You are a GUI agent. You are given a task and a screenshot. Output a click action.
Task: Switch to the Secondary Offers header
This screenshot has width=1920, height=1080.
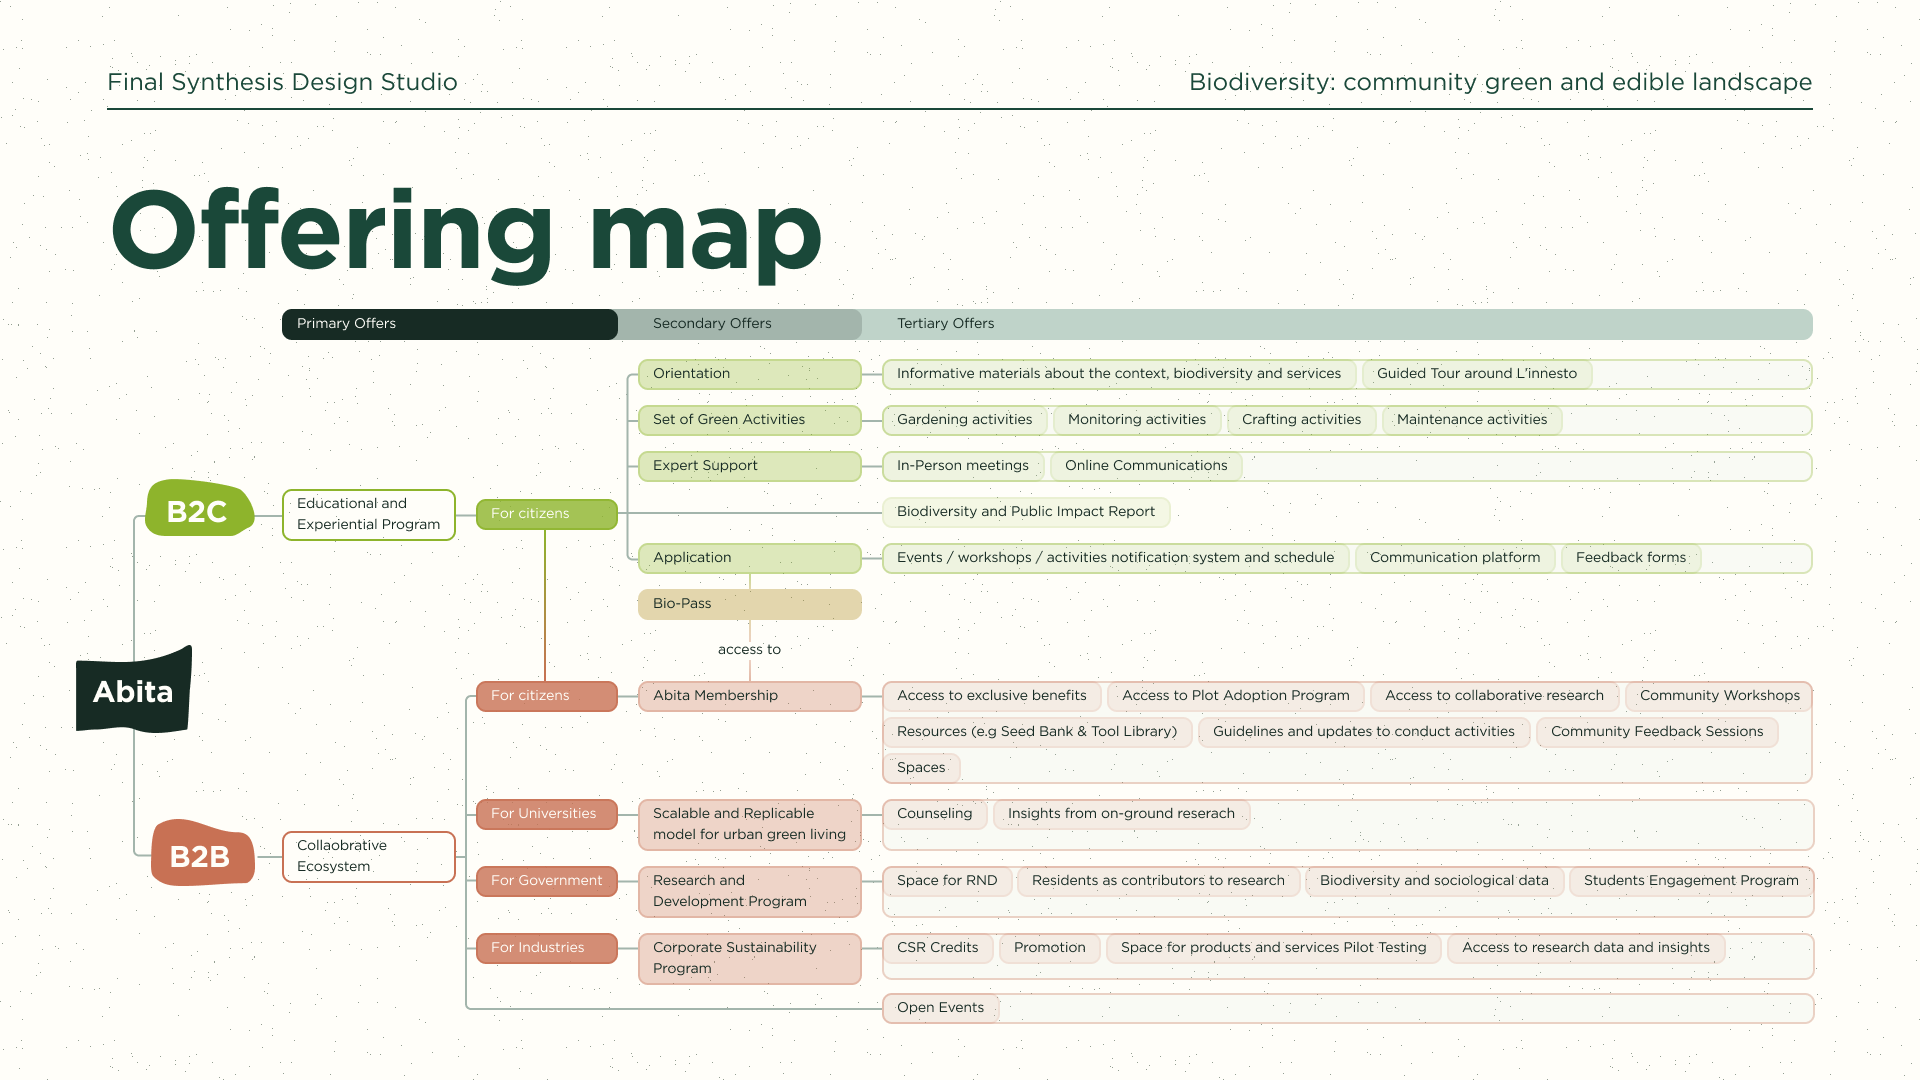tap(740, 324)
